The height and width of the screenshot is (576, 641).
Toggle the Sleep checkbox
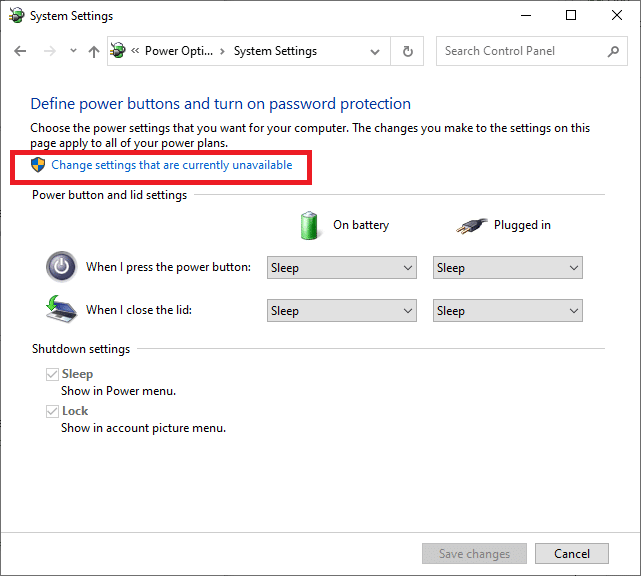click(52, 374)
